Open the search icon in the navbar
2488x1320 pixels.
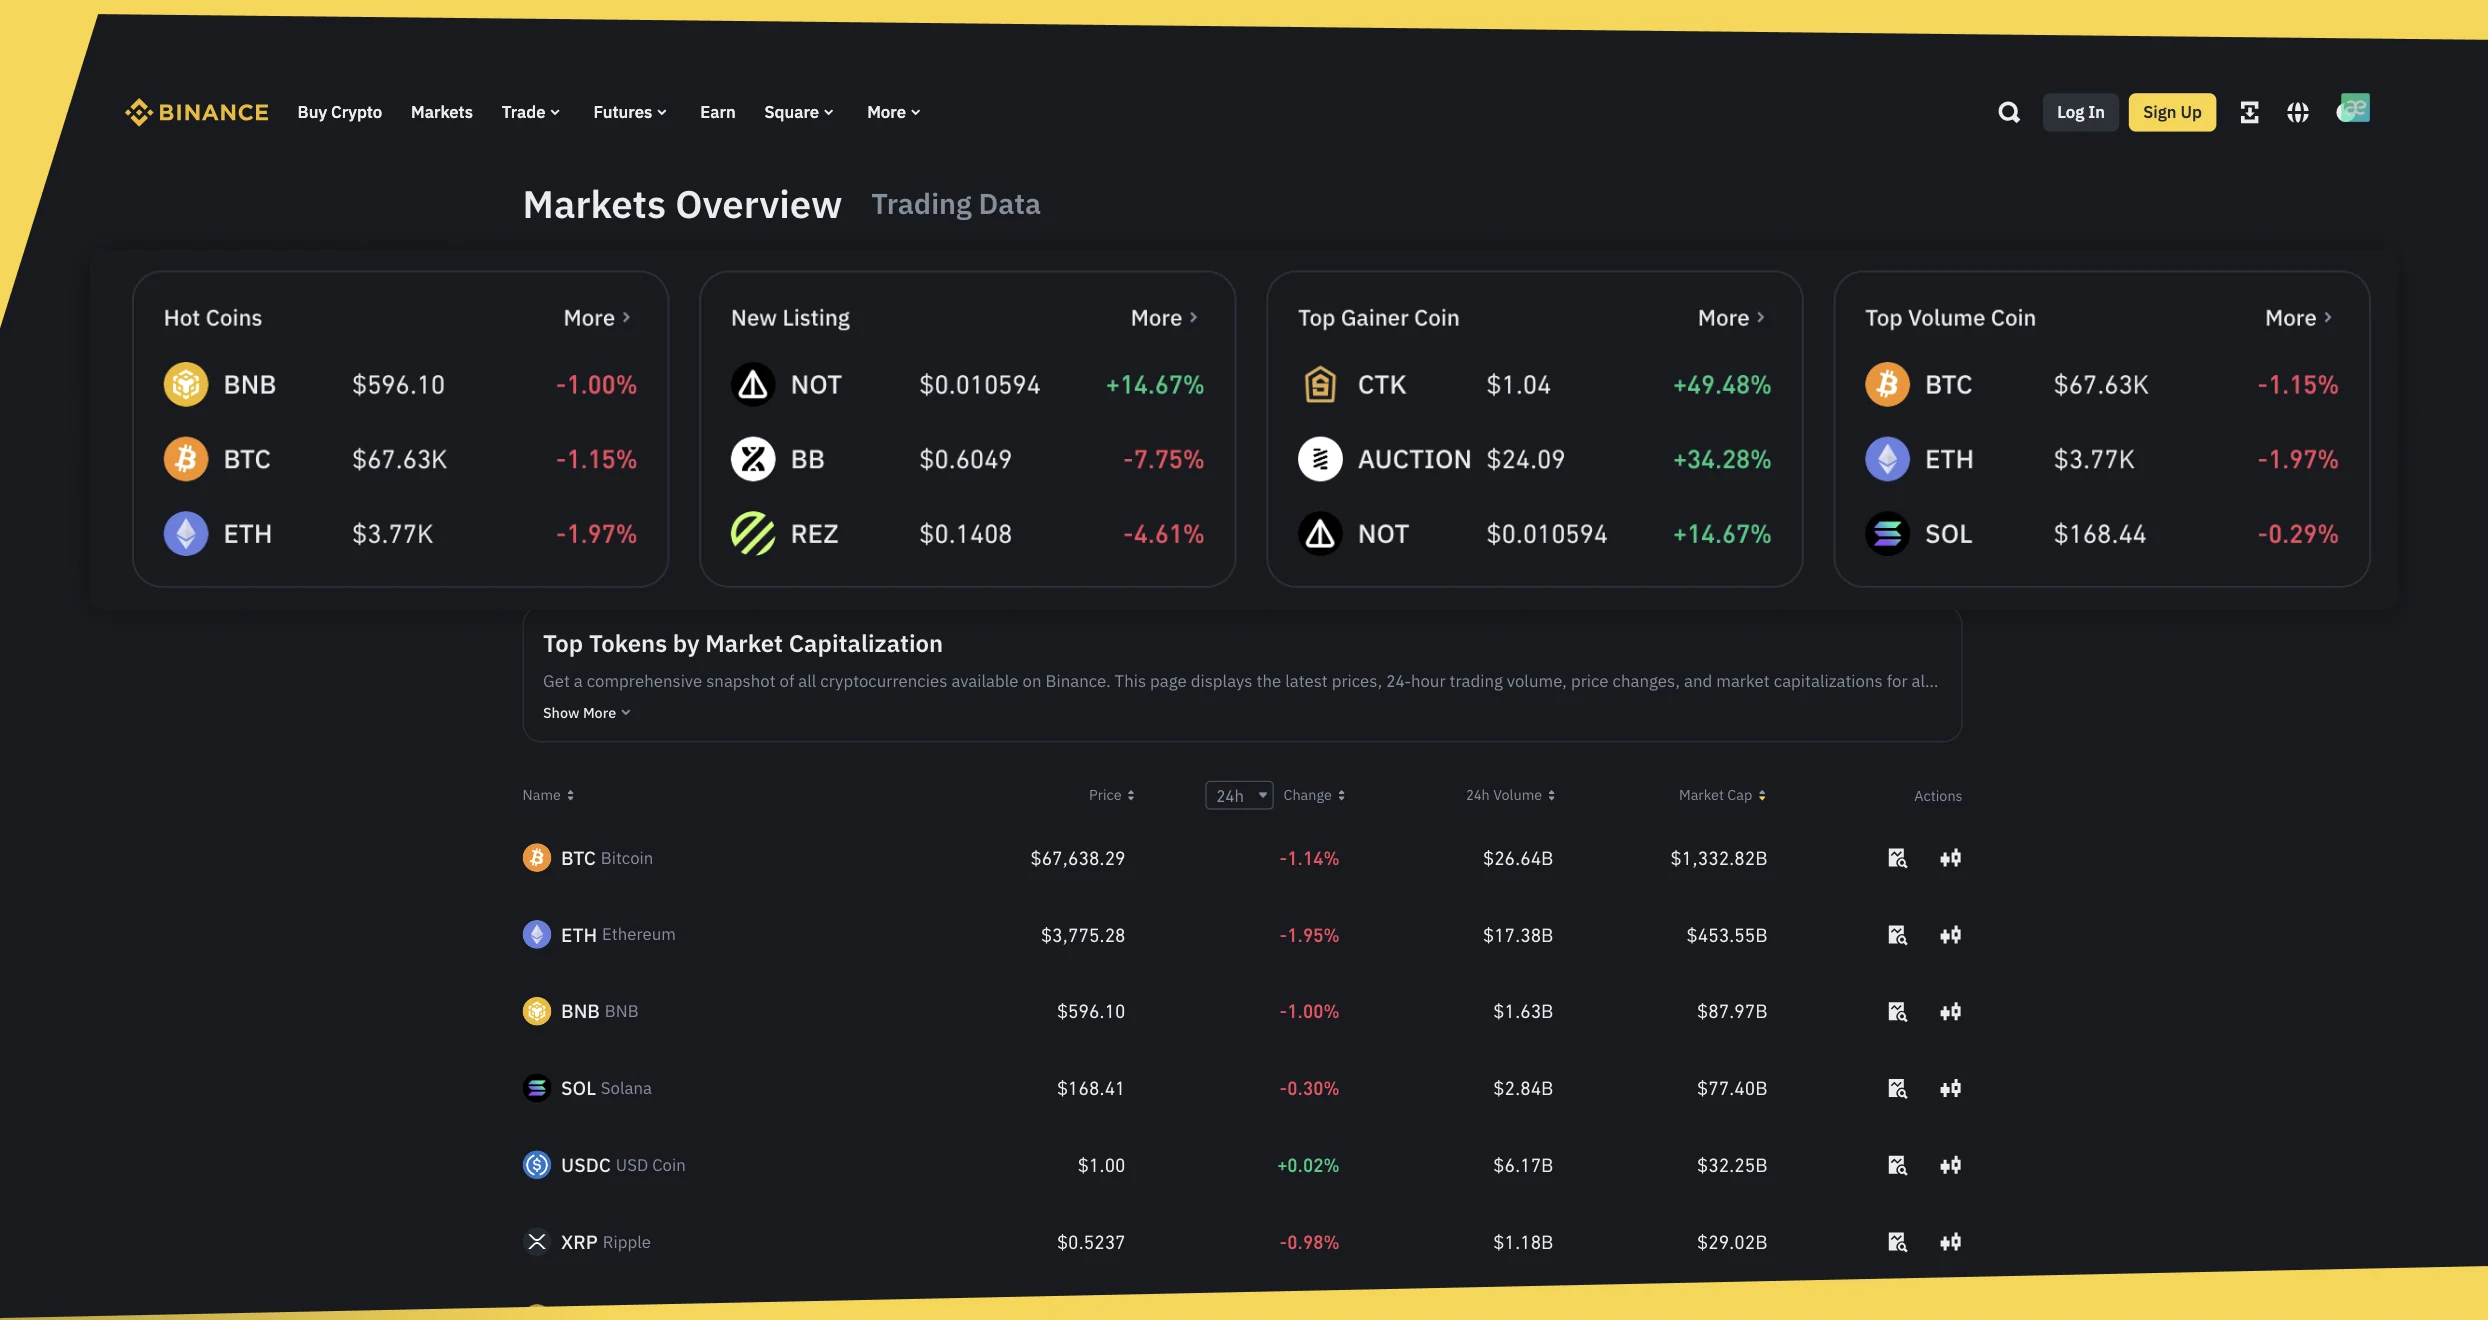coord(2008,112)
